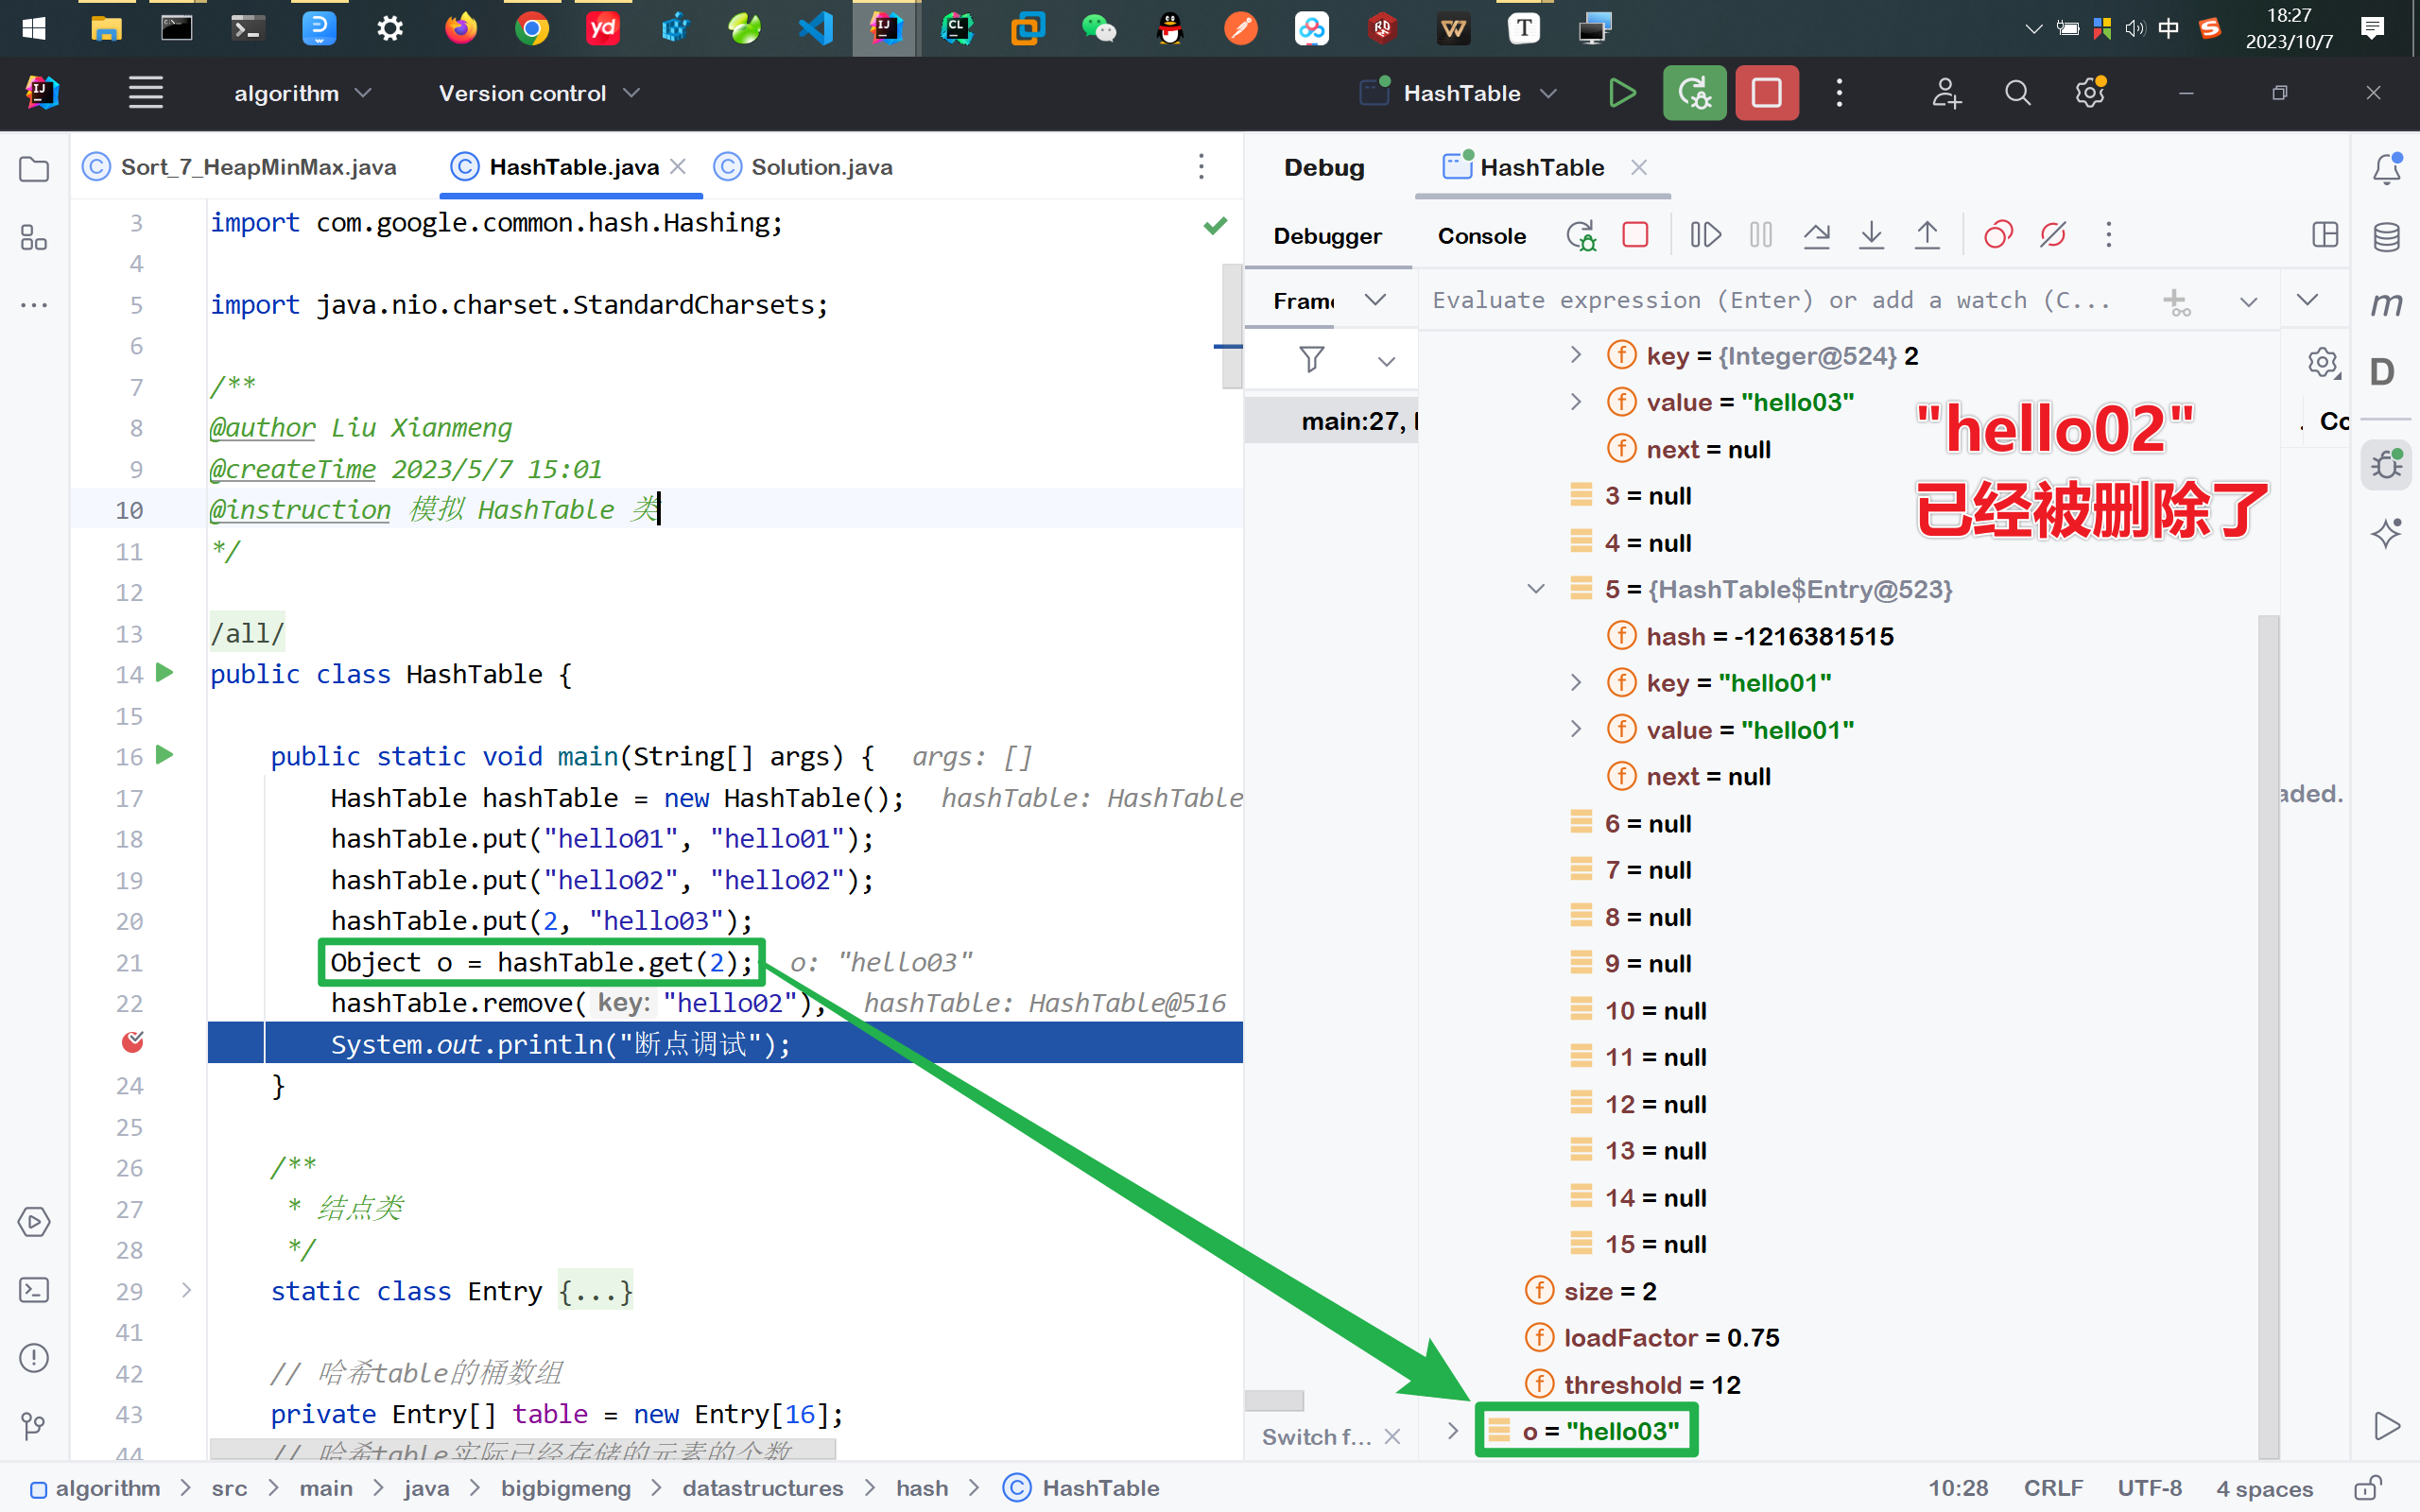Switch to Solution.java editor tab
Image resolution: width=2420 pixels, height=1512 pixels.
[804, 167]
